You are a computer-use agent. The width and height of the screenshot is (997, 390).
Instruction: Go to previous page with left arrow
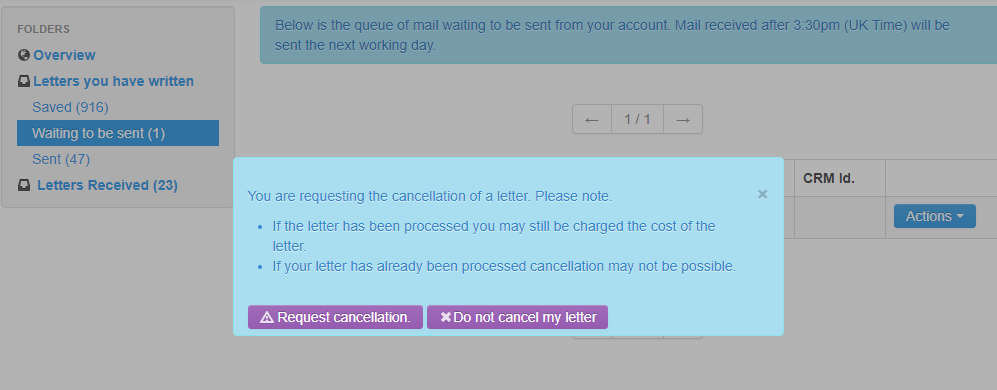(x=592, y=119)
